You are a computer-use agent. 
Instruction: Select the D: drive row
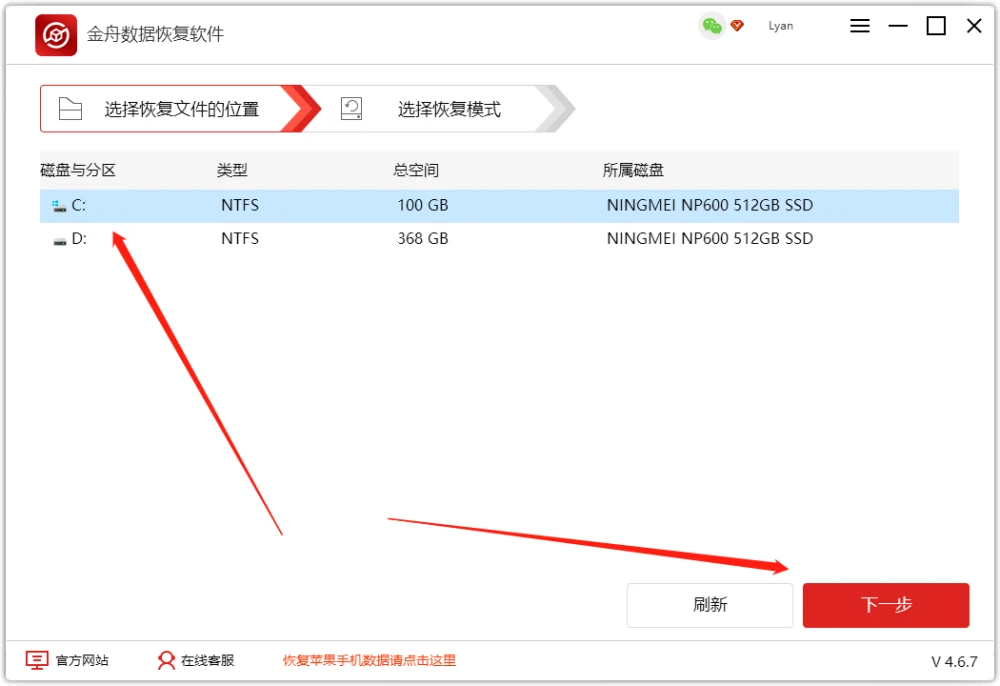pyautogui.click(x=499, y=238)
